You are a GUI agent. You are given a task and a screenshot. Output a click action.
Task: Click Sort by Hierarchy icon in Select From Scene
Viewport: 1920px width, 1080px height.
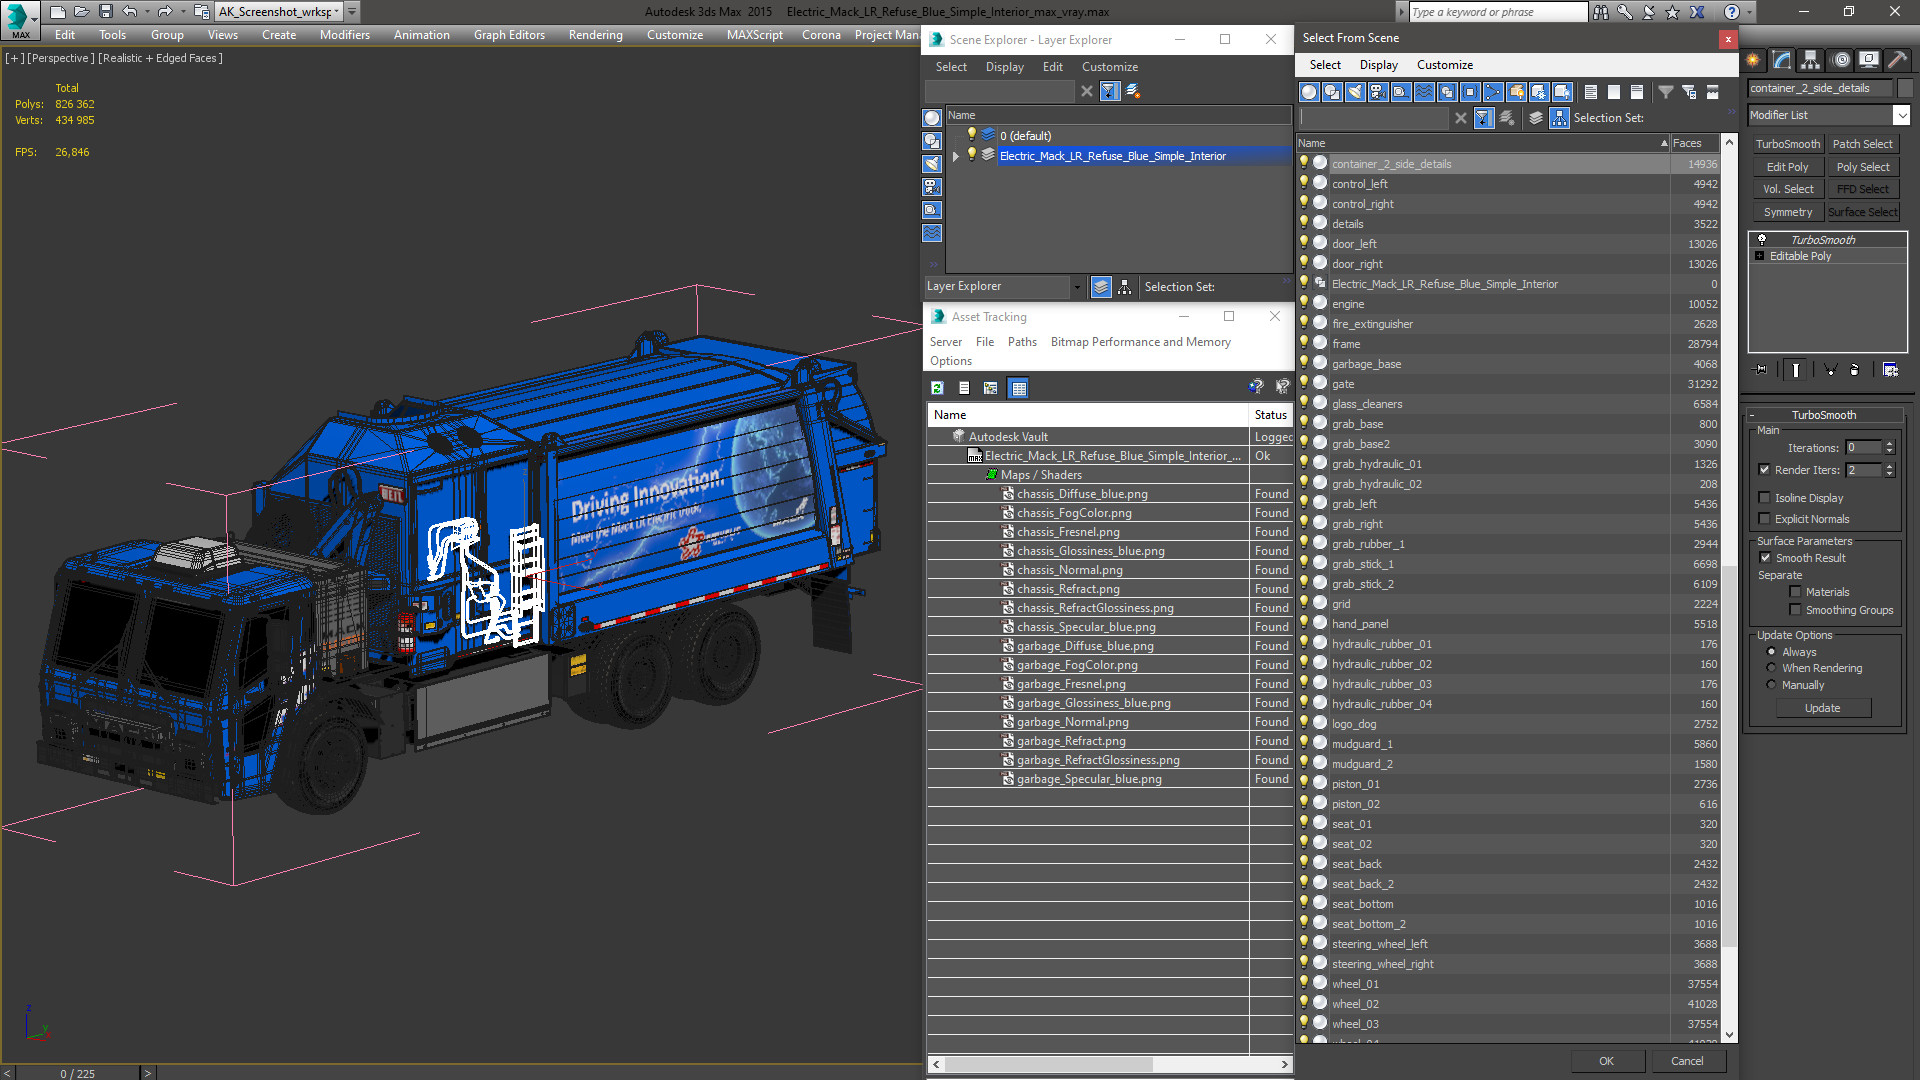coord(1560,118)
